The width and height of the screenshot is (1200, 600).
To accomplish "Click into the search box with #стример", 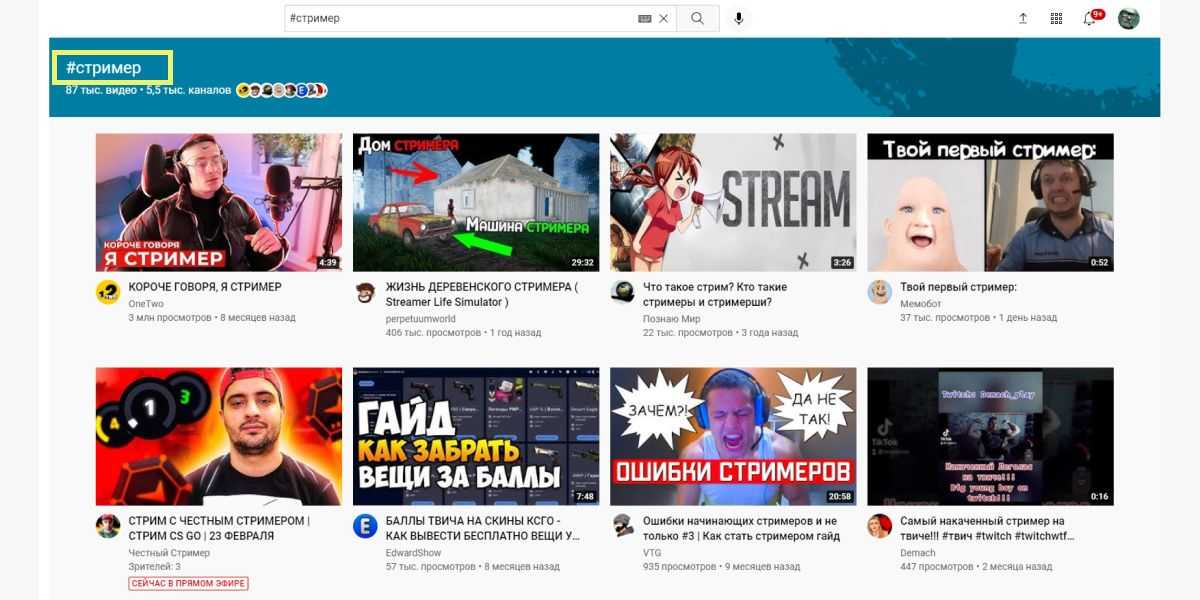I will [460, 18].
